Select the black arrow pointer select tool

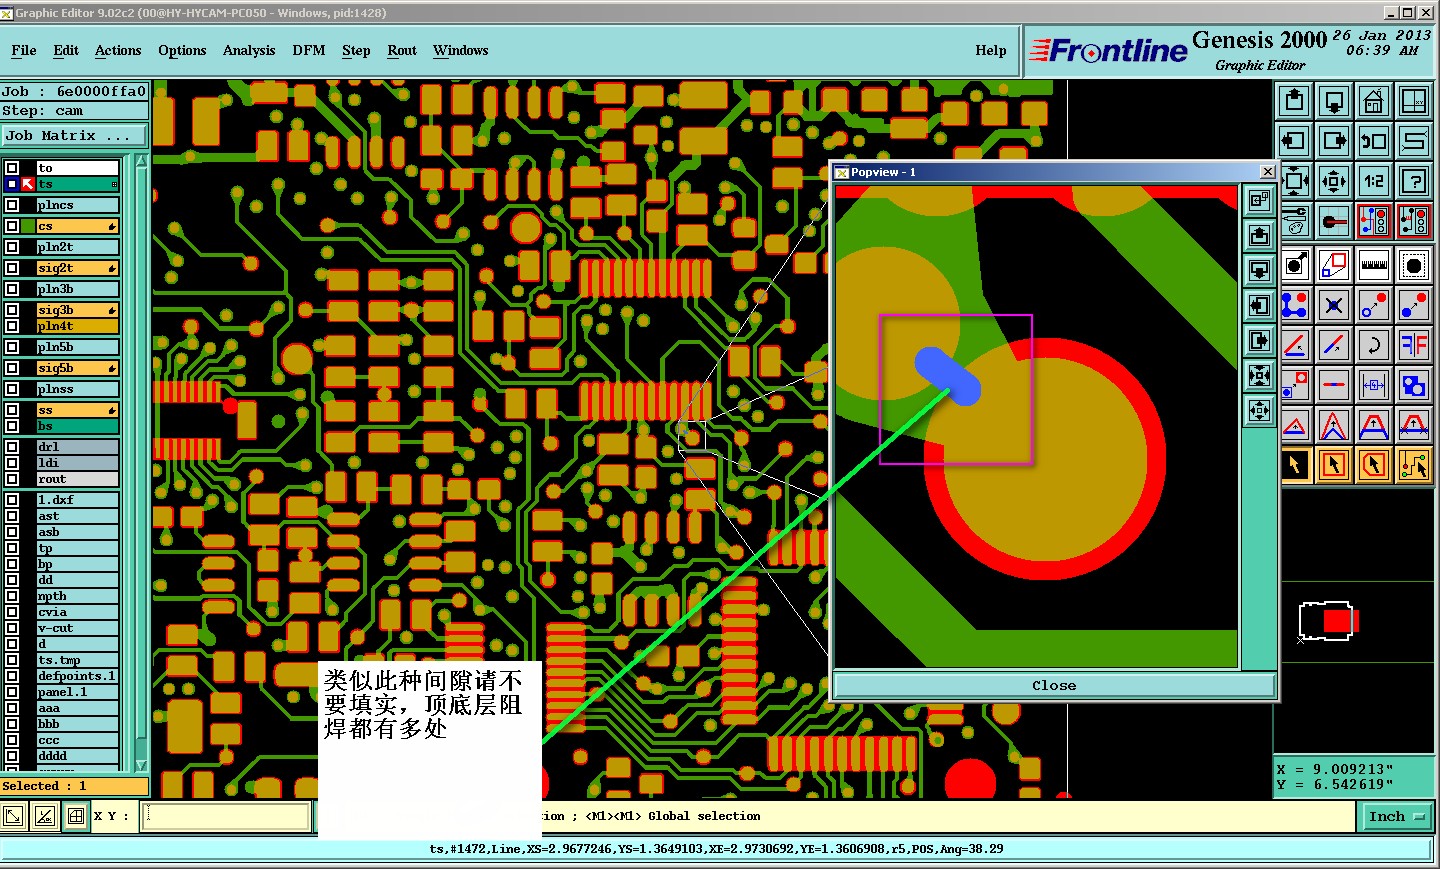pos(1295,465)
